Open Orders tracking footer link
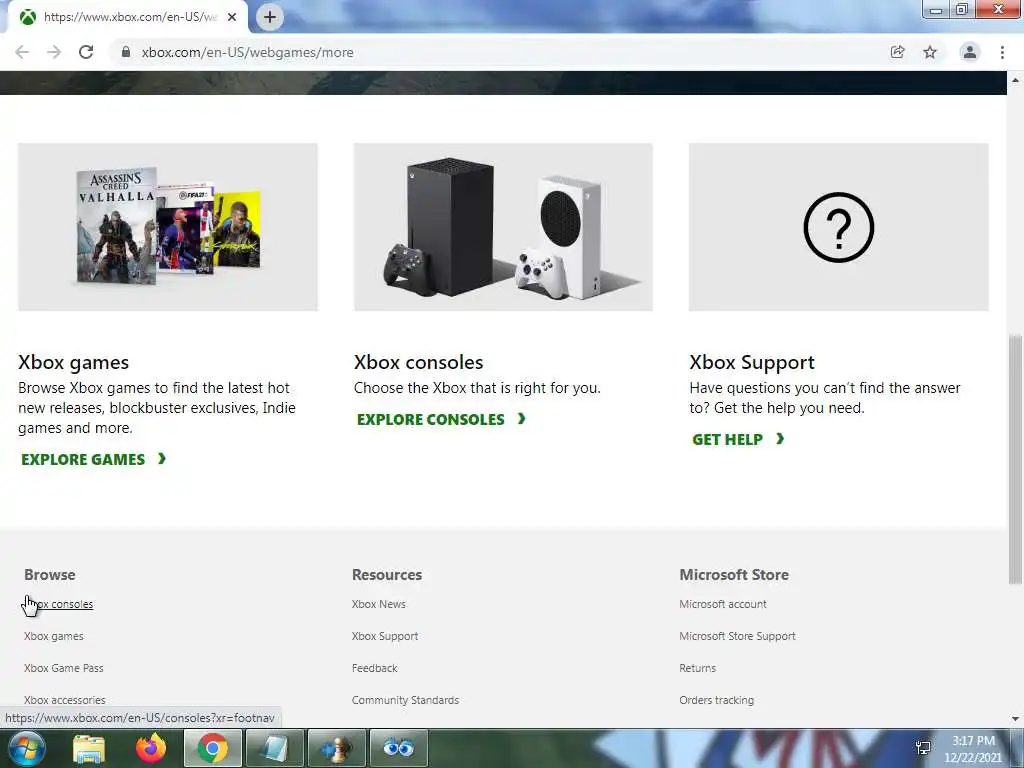Screen dimensions: 1024x768 pos(716,700)
